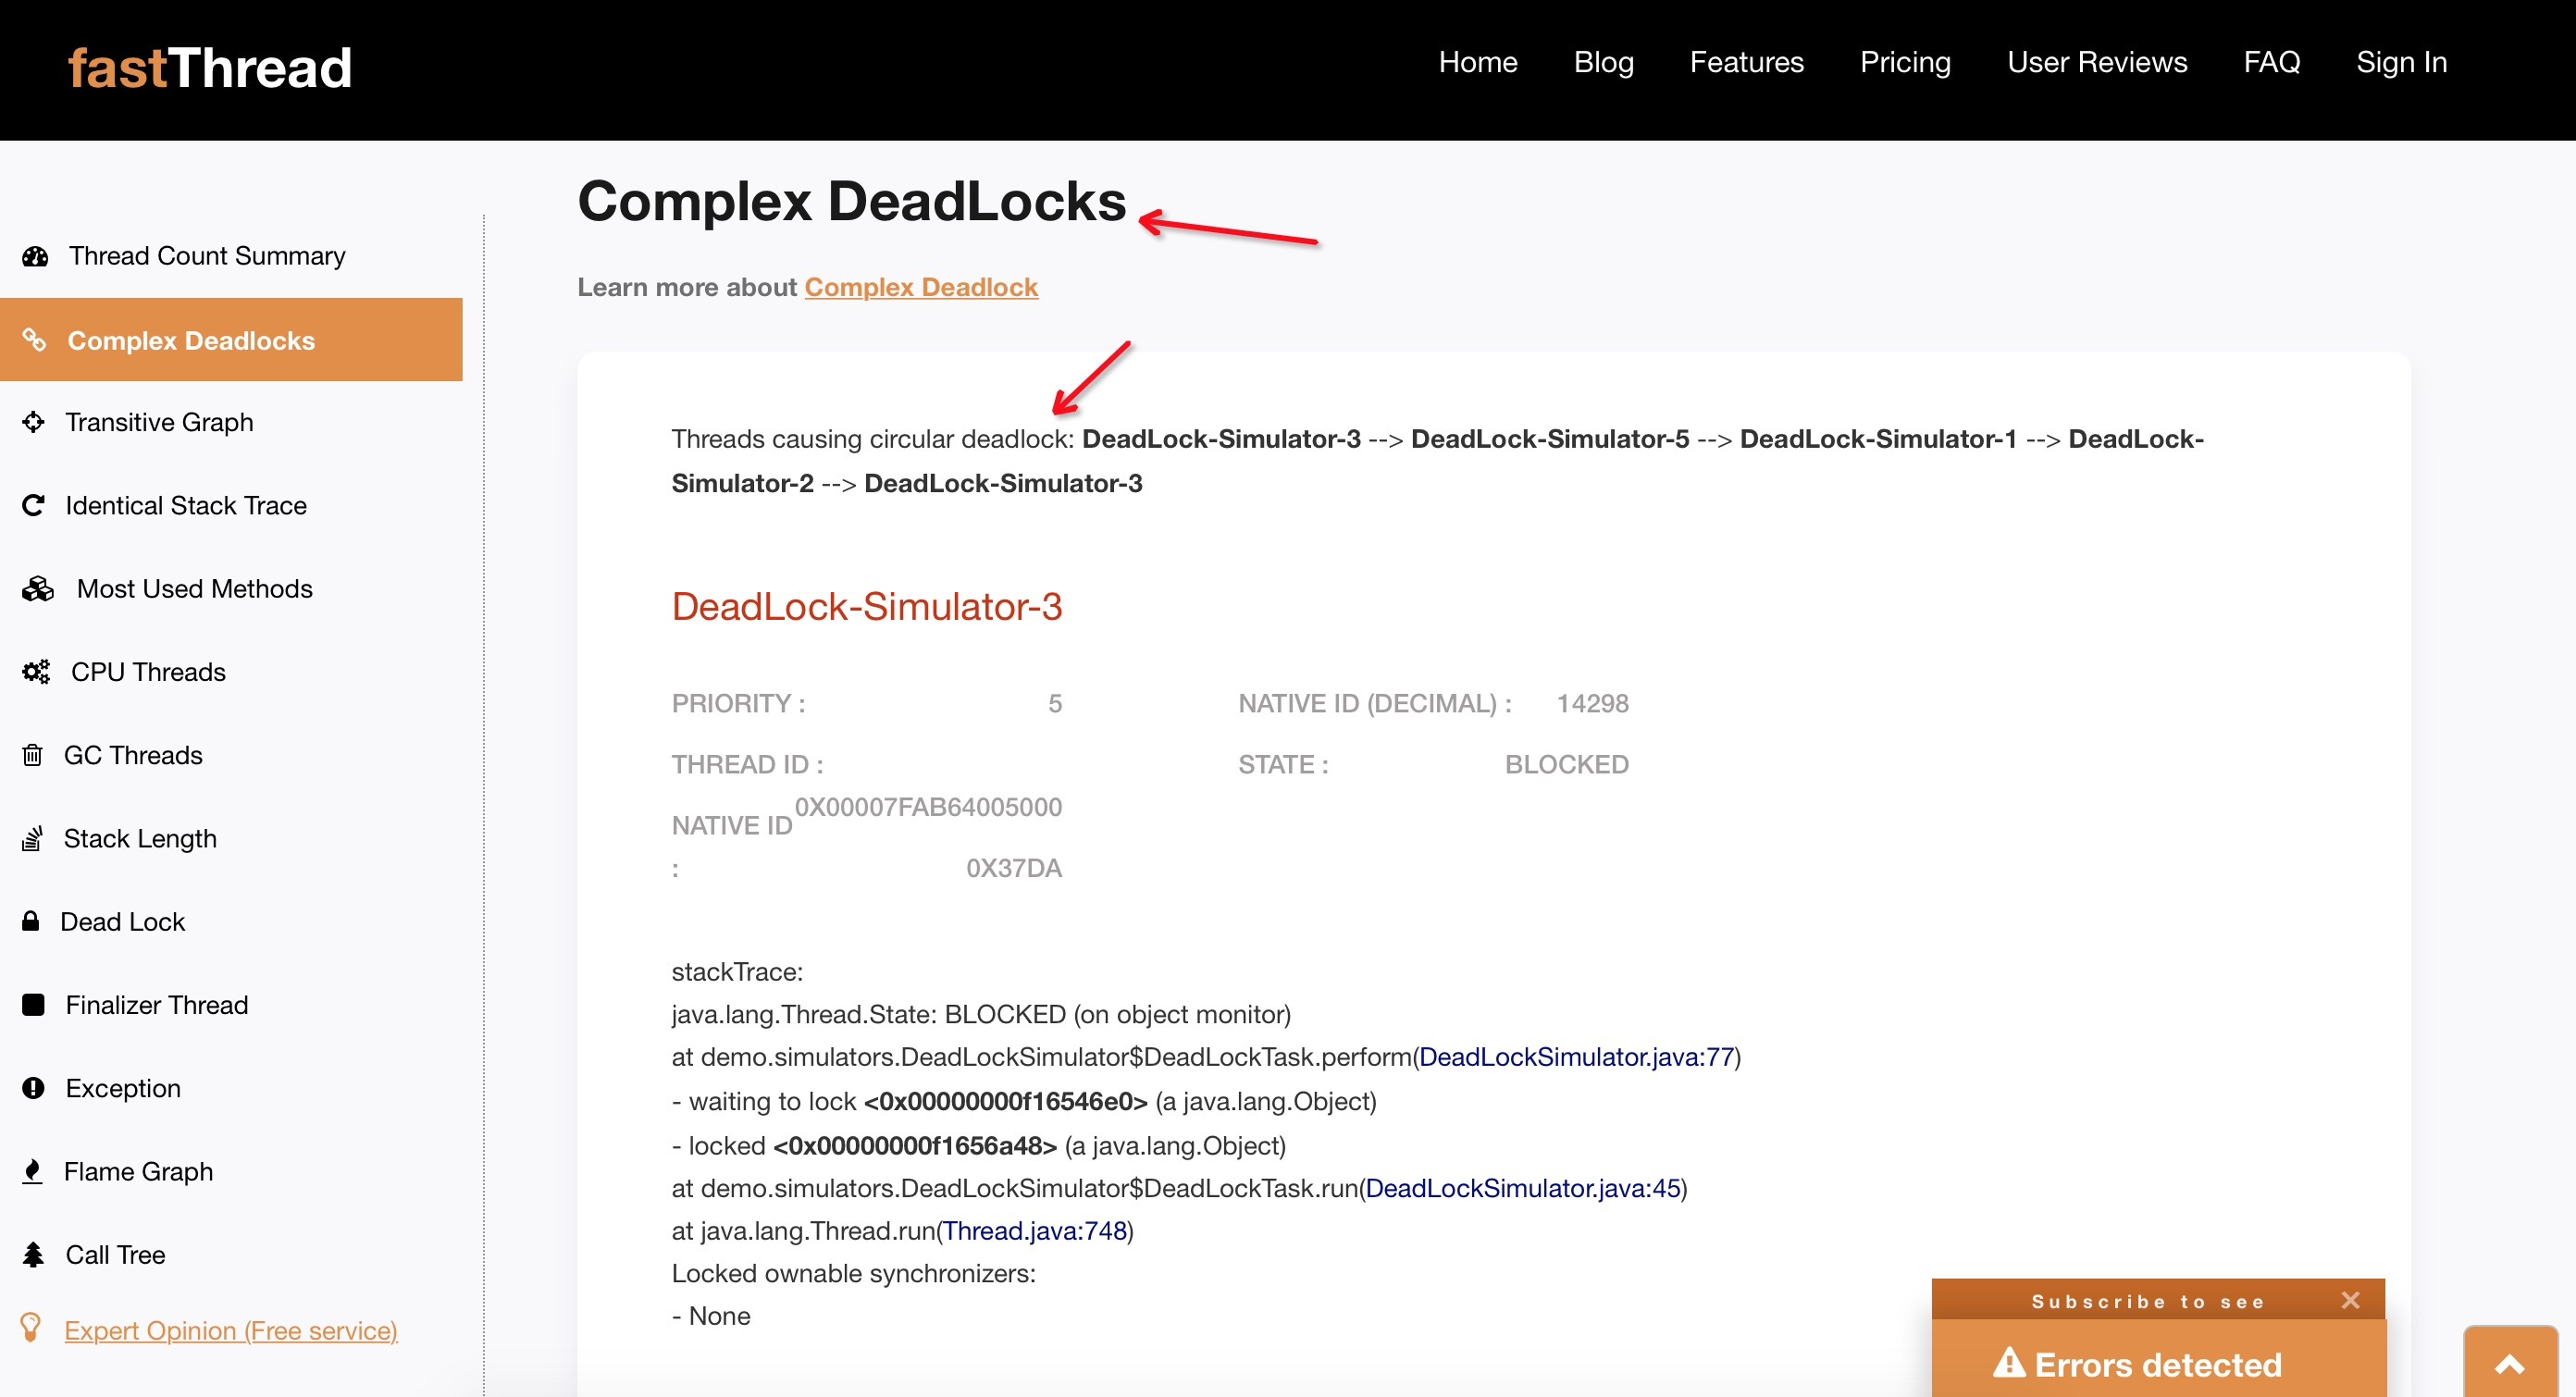Screen dimensions: 2576x1397
Task: Click the 'java.lang.Thread.State: BLOCKED' line
Action: click(981, 1015)
